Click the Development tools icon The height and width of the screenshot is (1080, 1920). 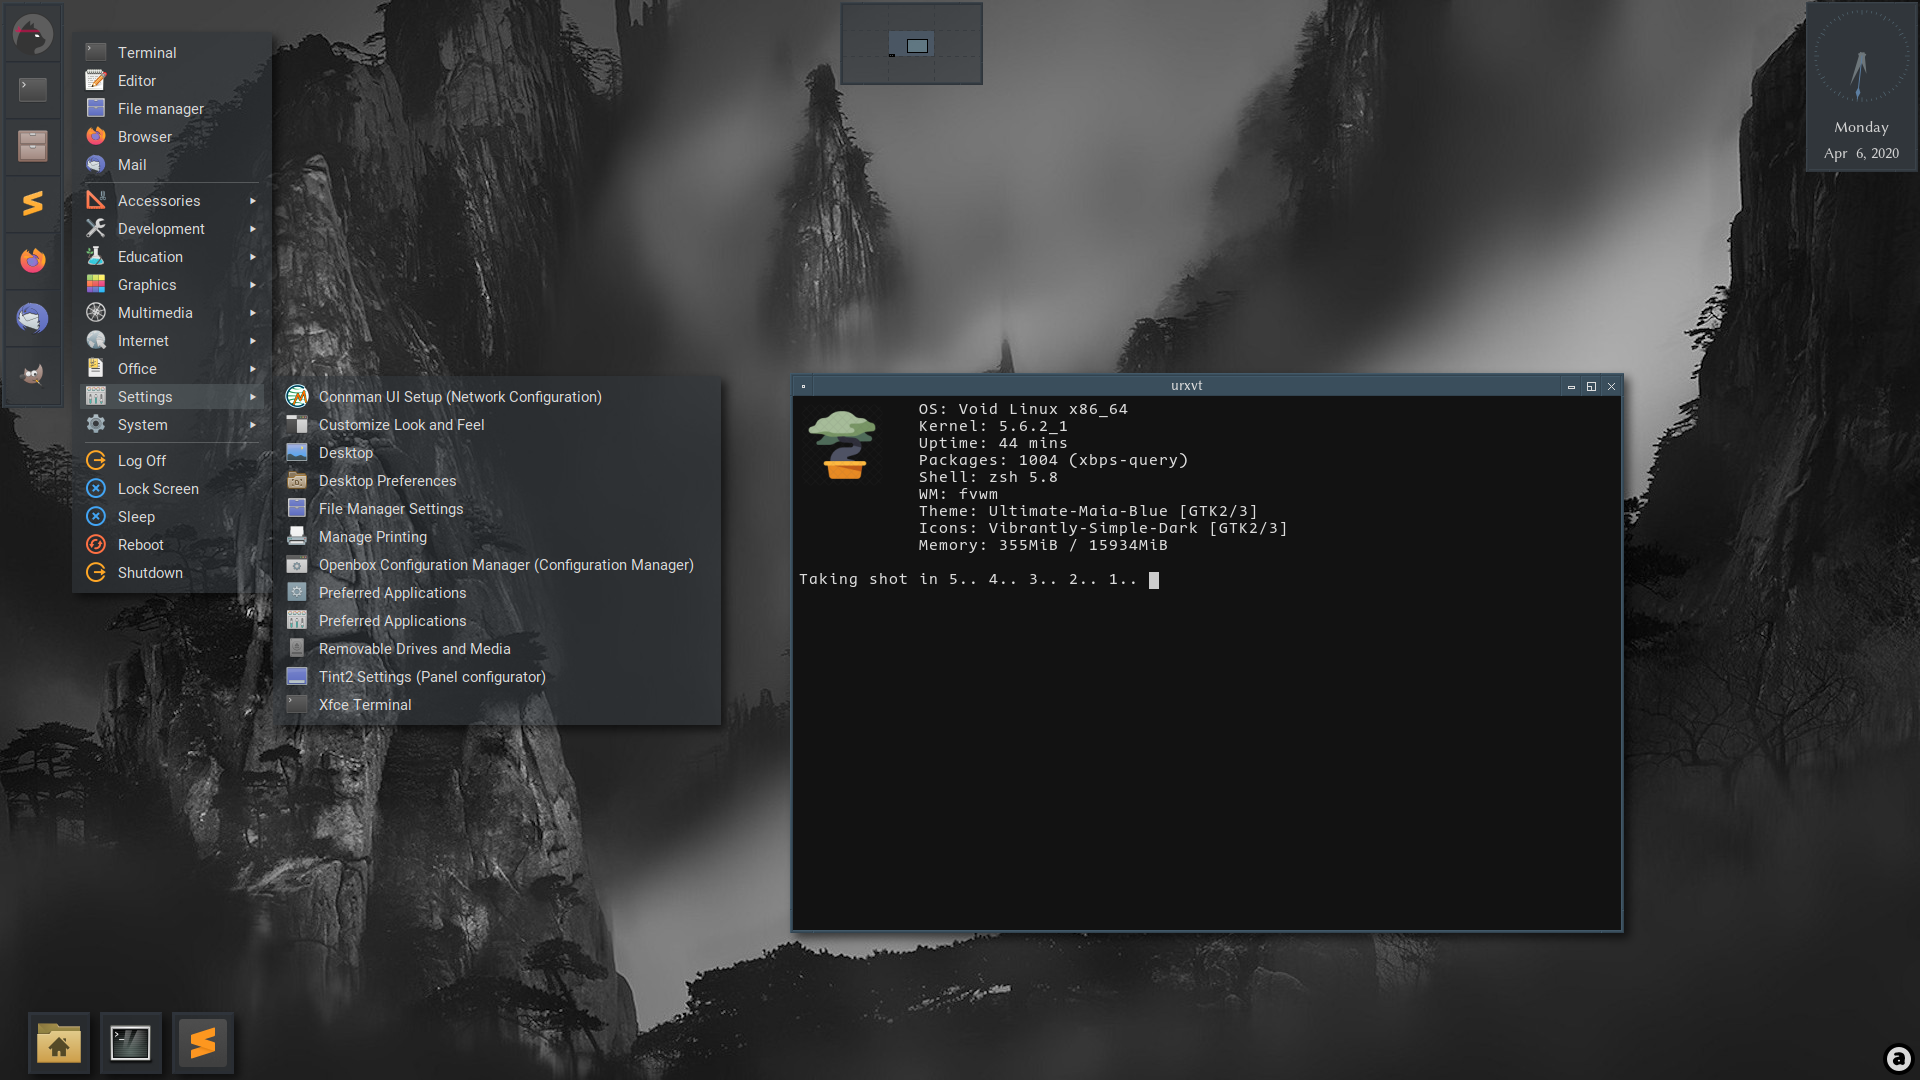click(x=96, y=228)
